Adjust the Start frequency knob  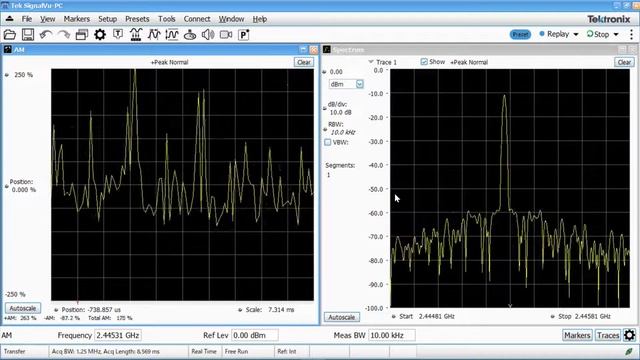tap(393, 316)
